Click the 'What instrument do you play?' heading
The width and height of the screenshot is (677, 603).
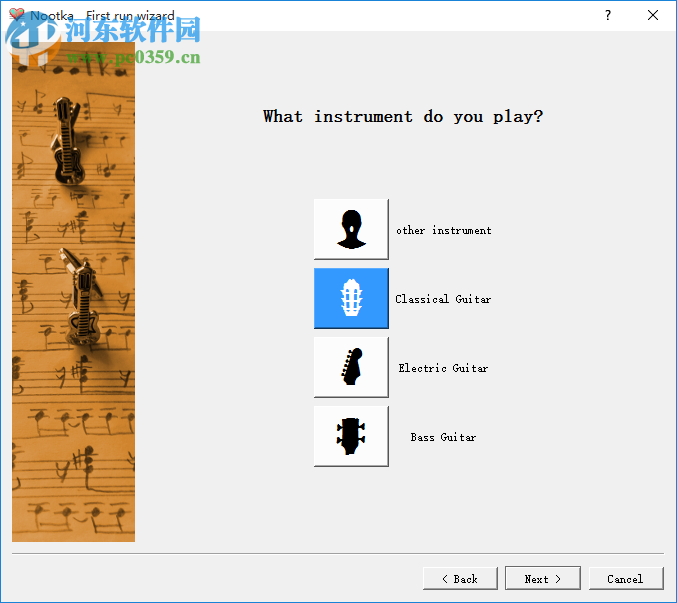(403, 117)
